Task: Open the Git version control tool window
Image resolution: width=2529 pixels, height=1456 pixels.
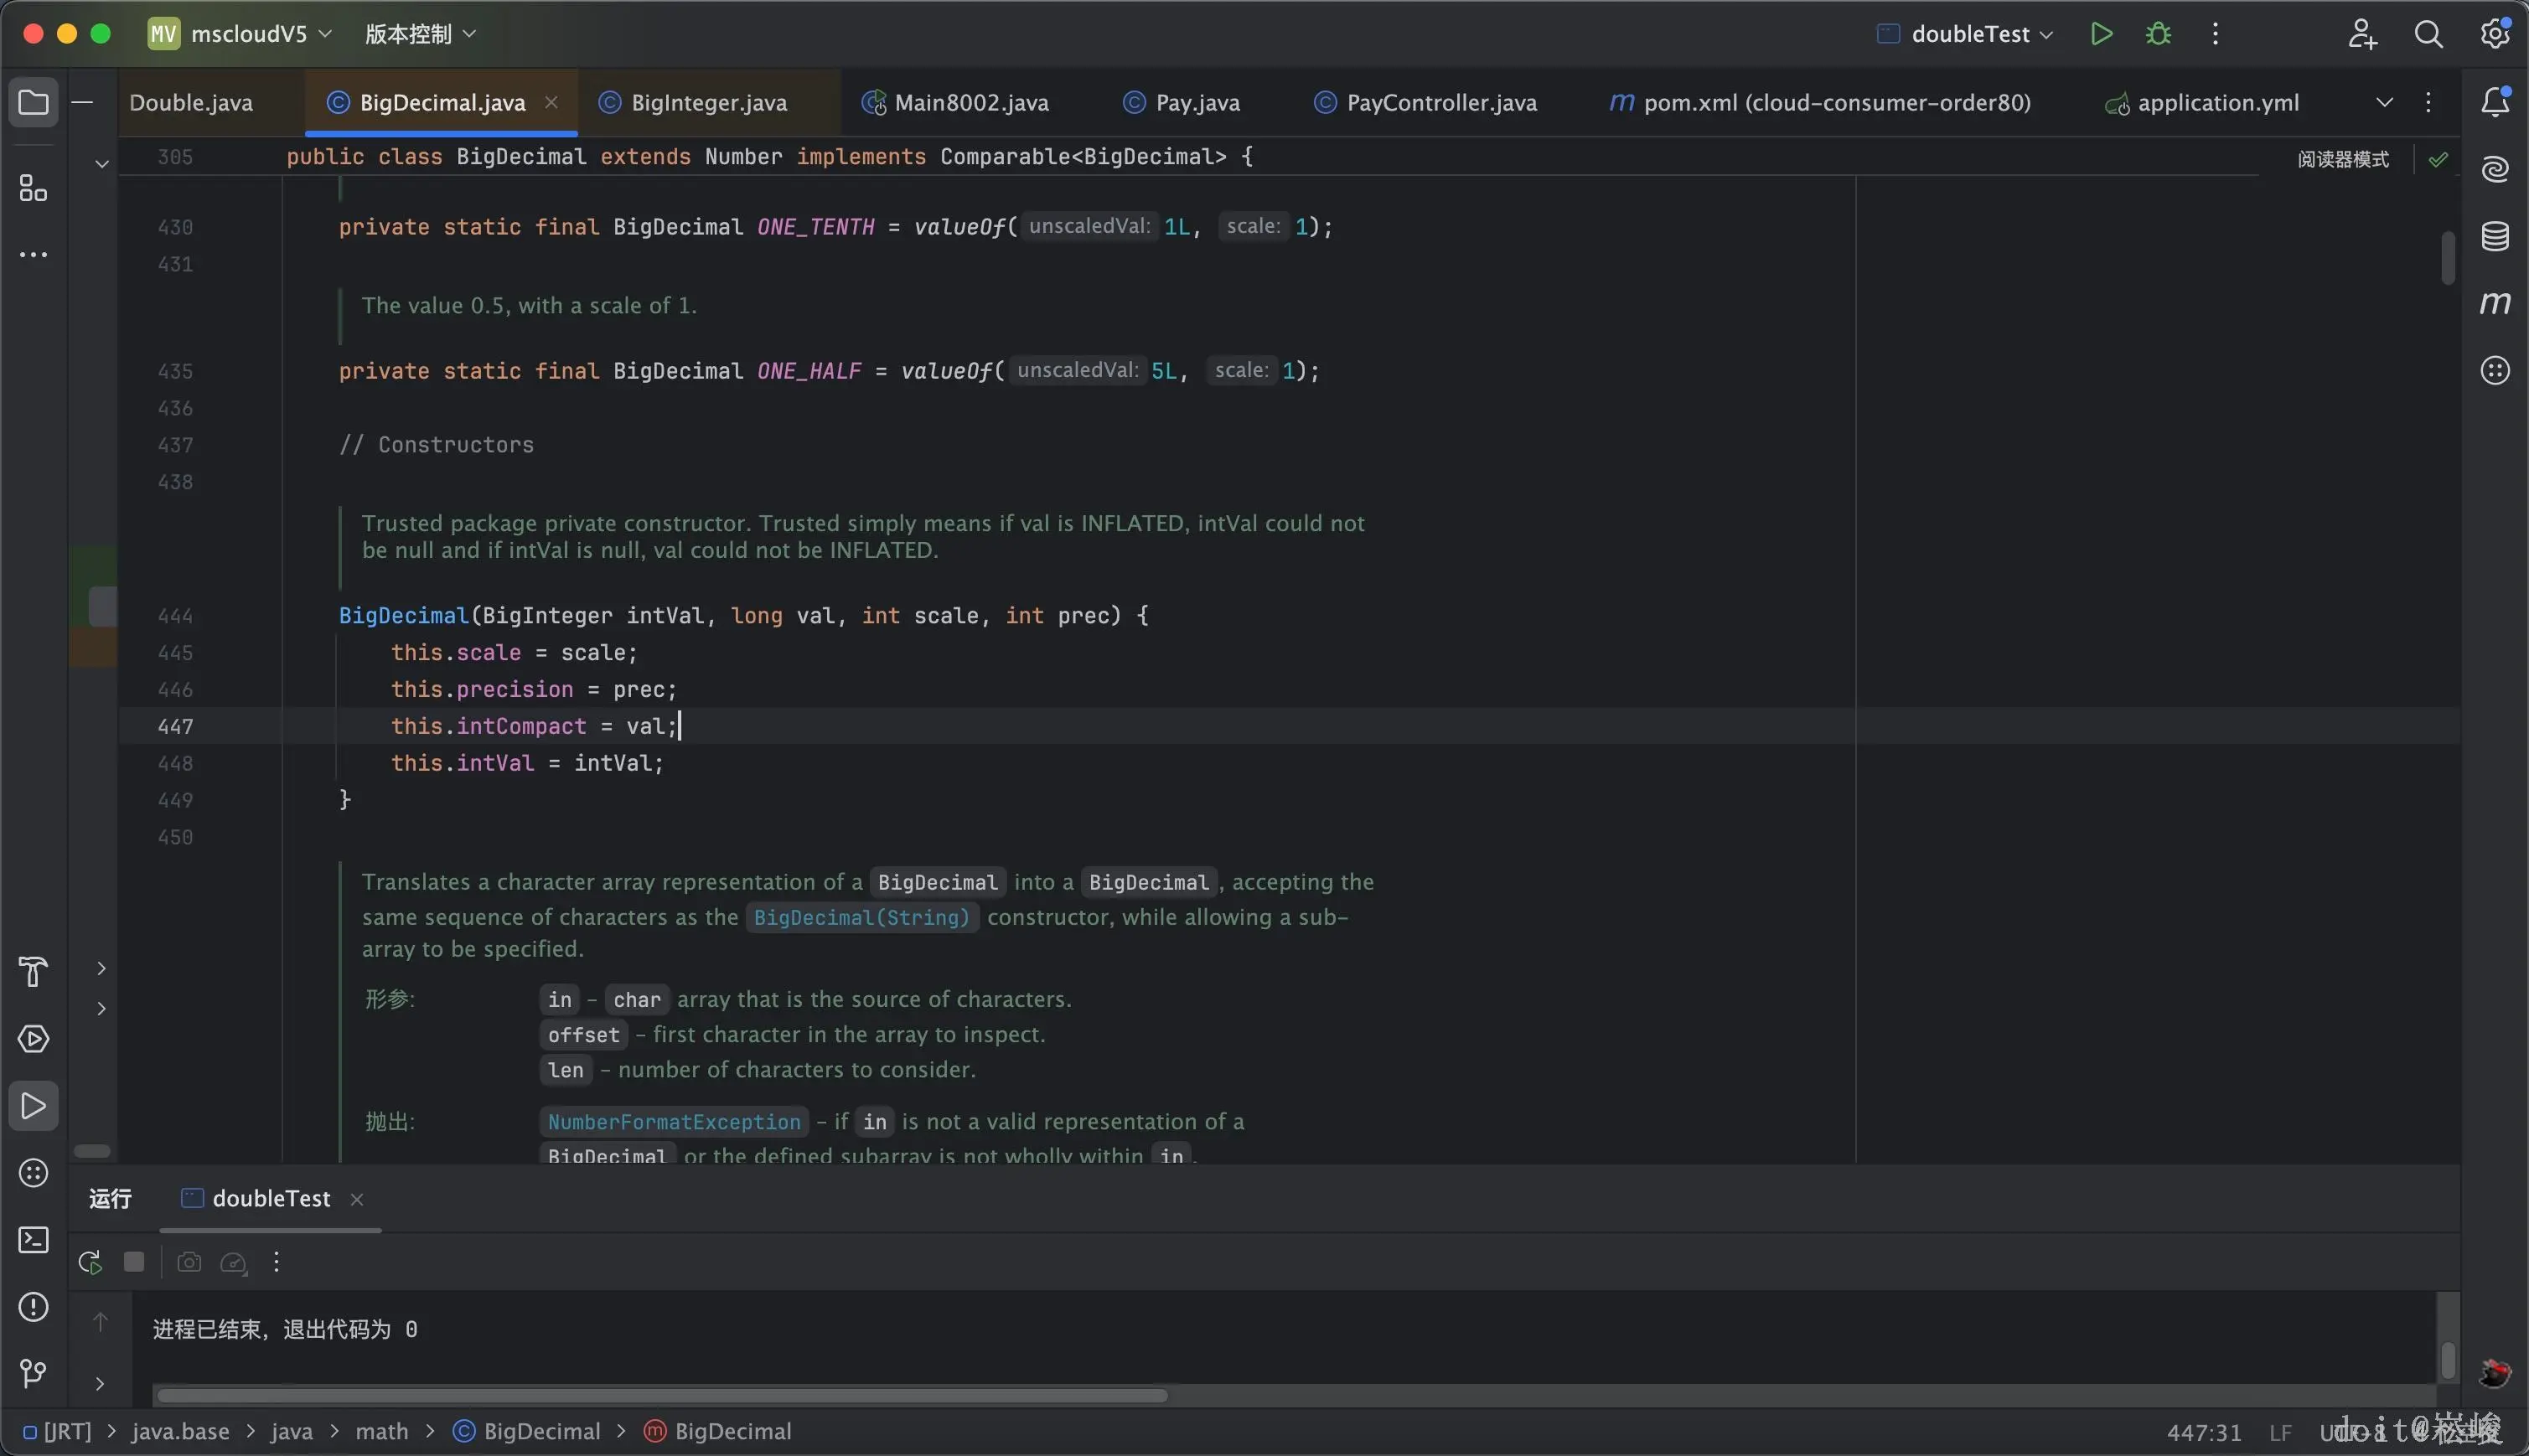Action: [33, 1373]
